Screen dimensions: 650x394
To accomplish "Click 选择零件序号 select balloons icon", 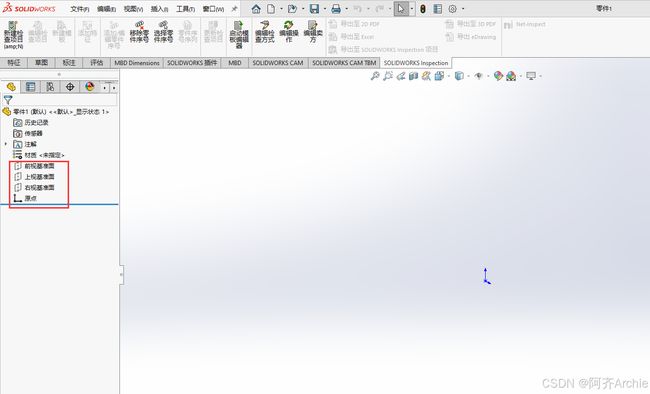I will pos(163,32).
